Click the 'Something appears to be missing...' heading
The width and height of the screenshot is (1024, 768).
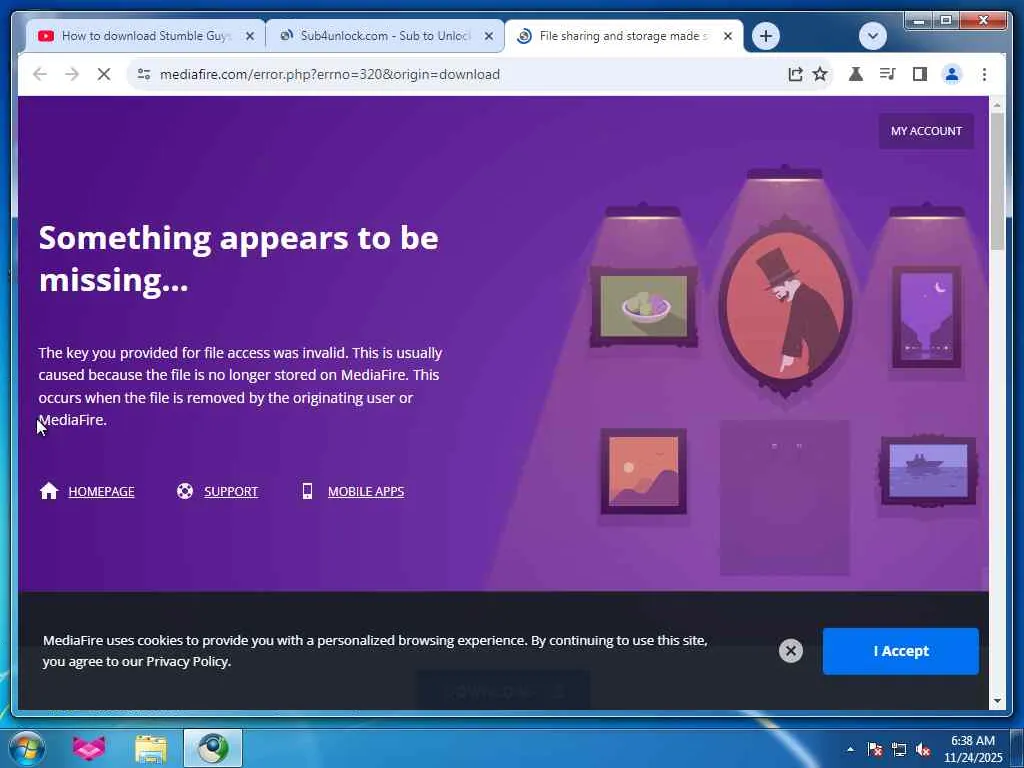coord(238,259)
